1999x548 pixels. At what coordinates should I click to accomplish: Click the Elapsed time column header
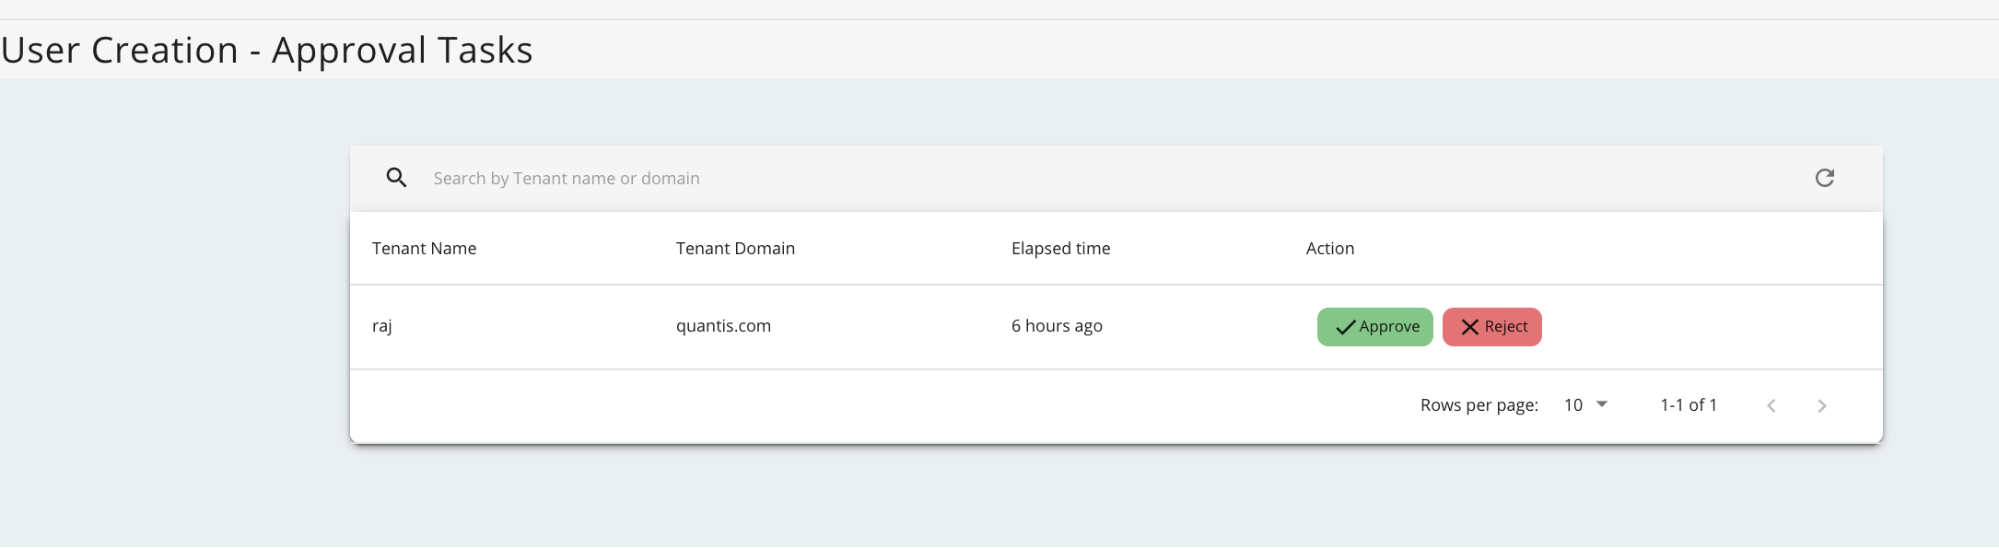pos(1060,248)
